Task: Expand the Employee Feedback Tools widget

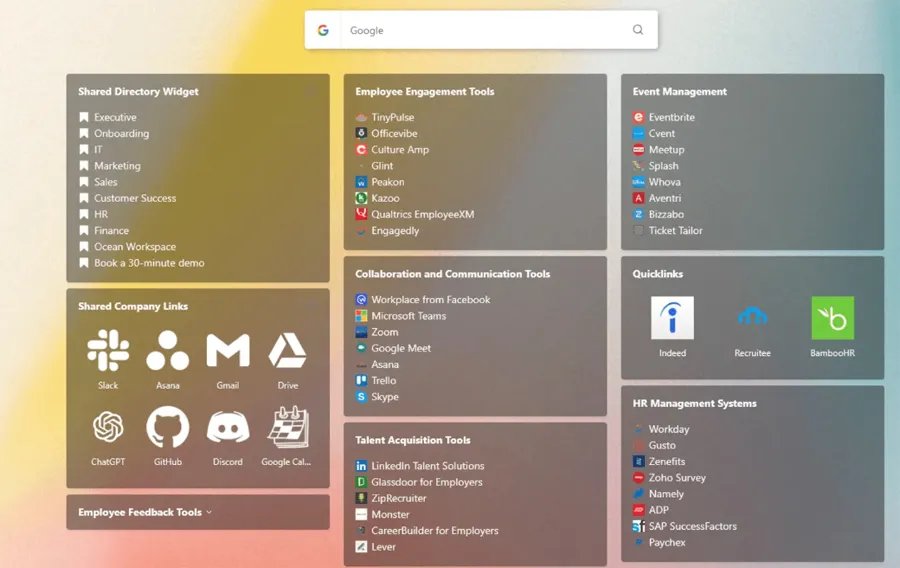Action: coord(145,512)
